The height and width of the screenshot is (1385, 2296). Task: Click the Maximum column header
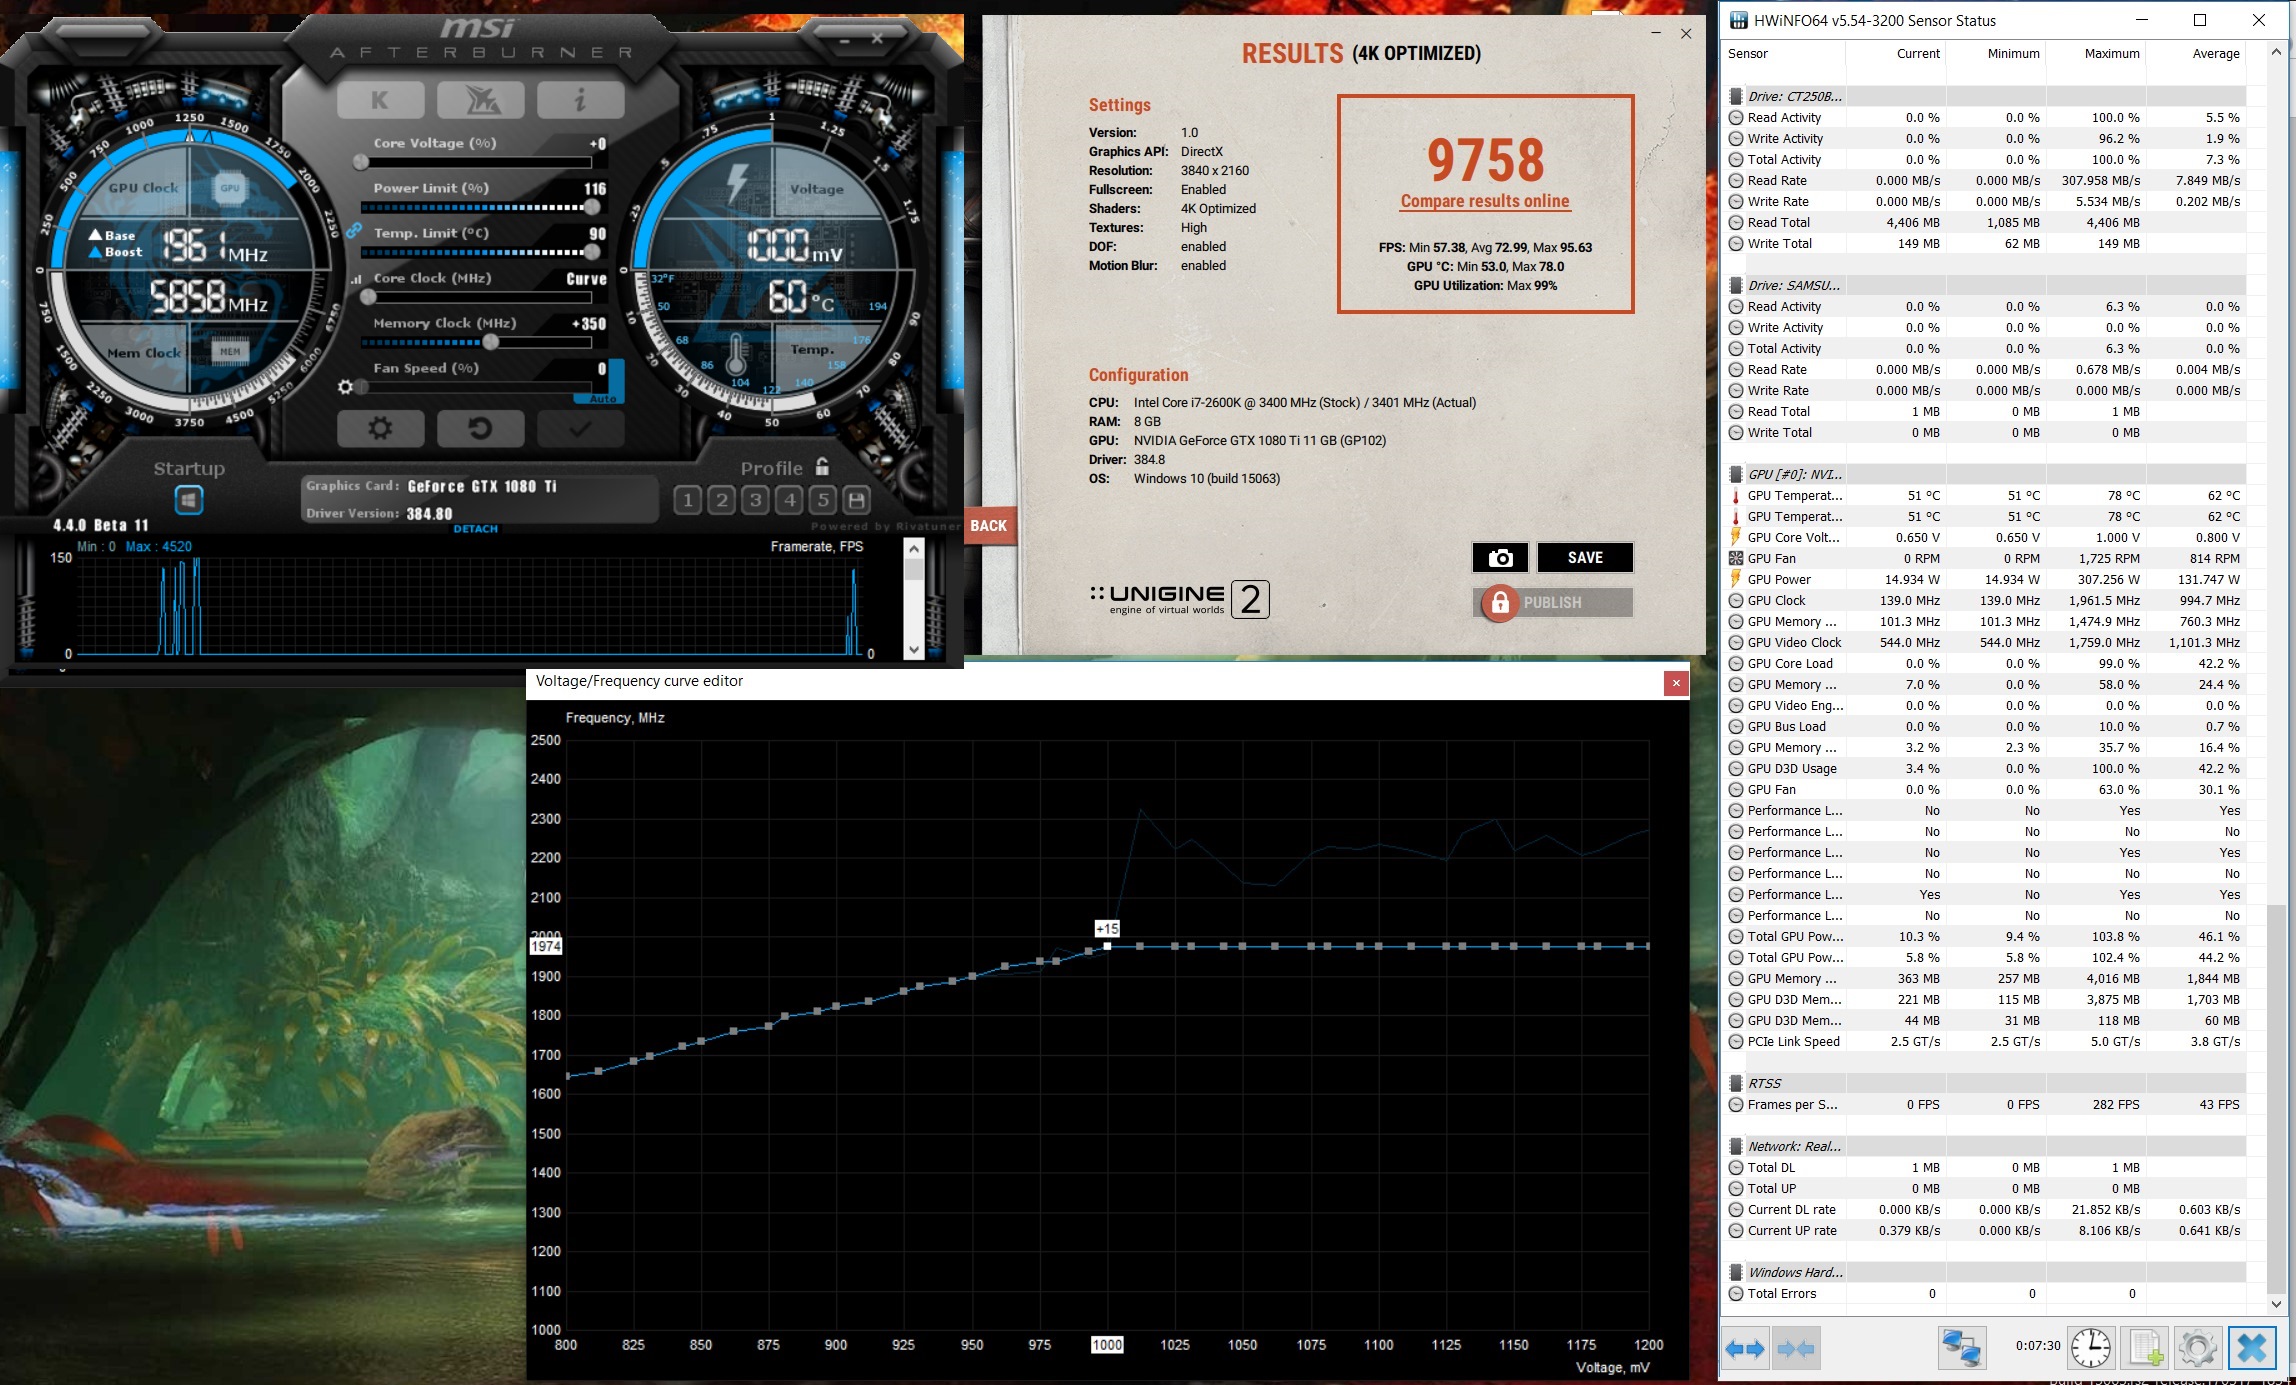[2111, 54]
